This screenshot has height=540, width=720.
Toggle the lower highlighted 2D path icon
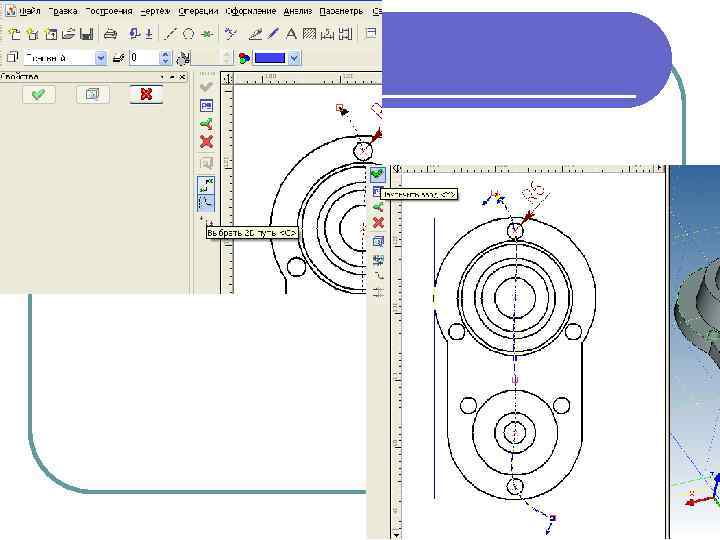[206, 202]
